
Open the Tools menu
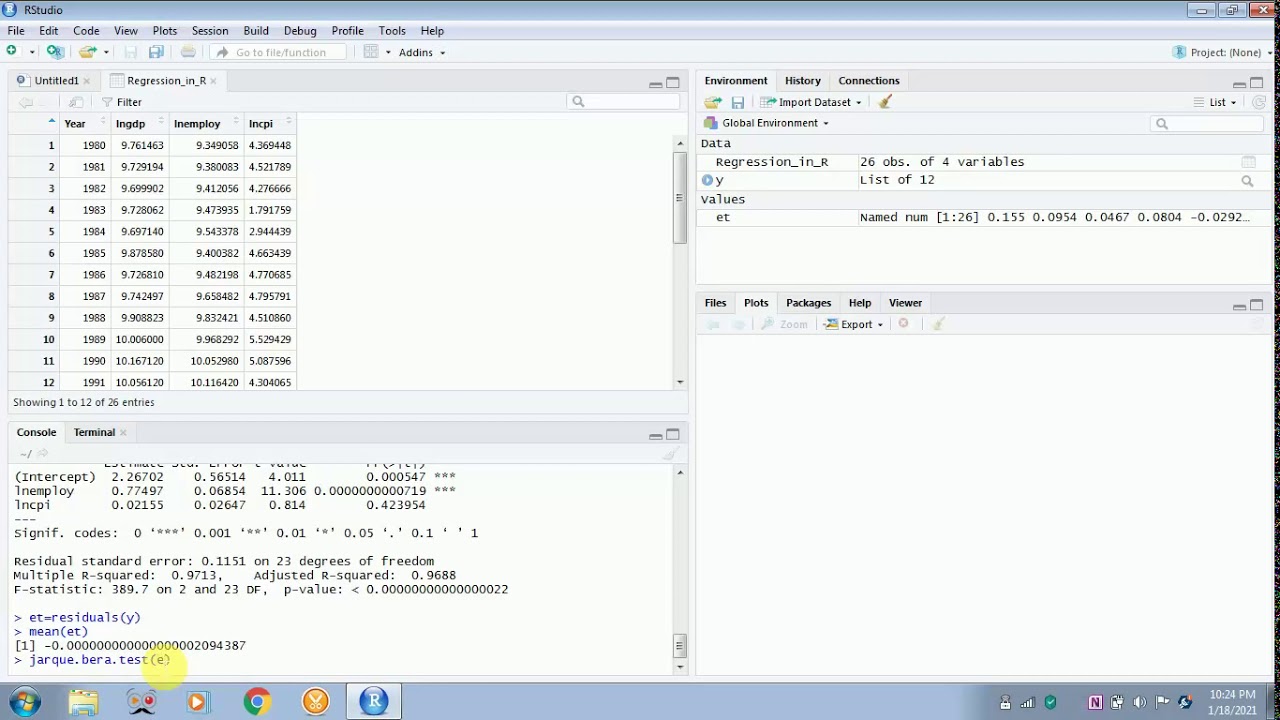392,31
